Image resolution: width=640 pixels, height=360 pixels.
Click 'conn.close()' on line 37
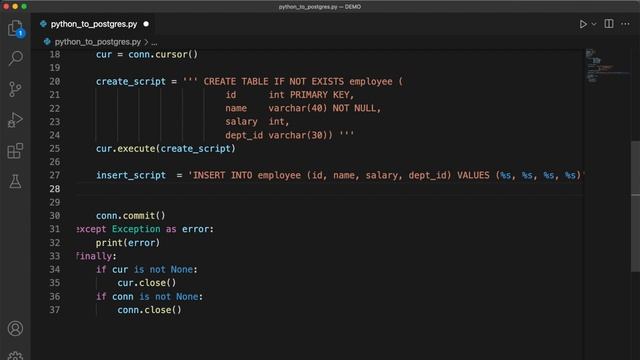click(x=149, y=310)
